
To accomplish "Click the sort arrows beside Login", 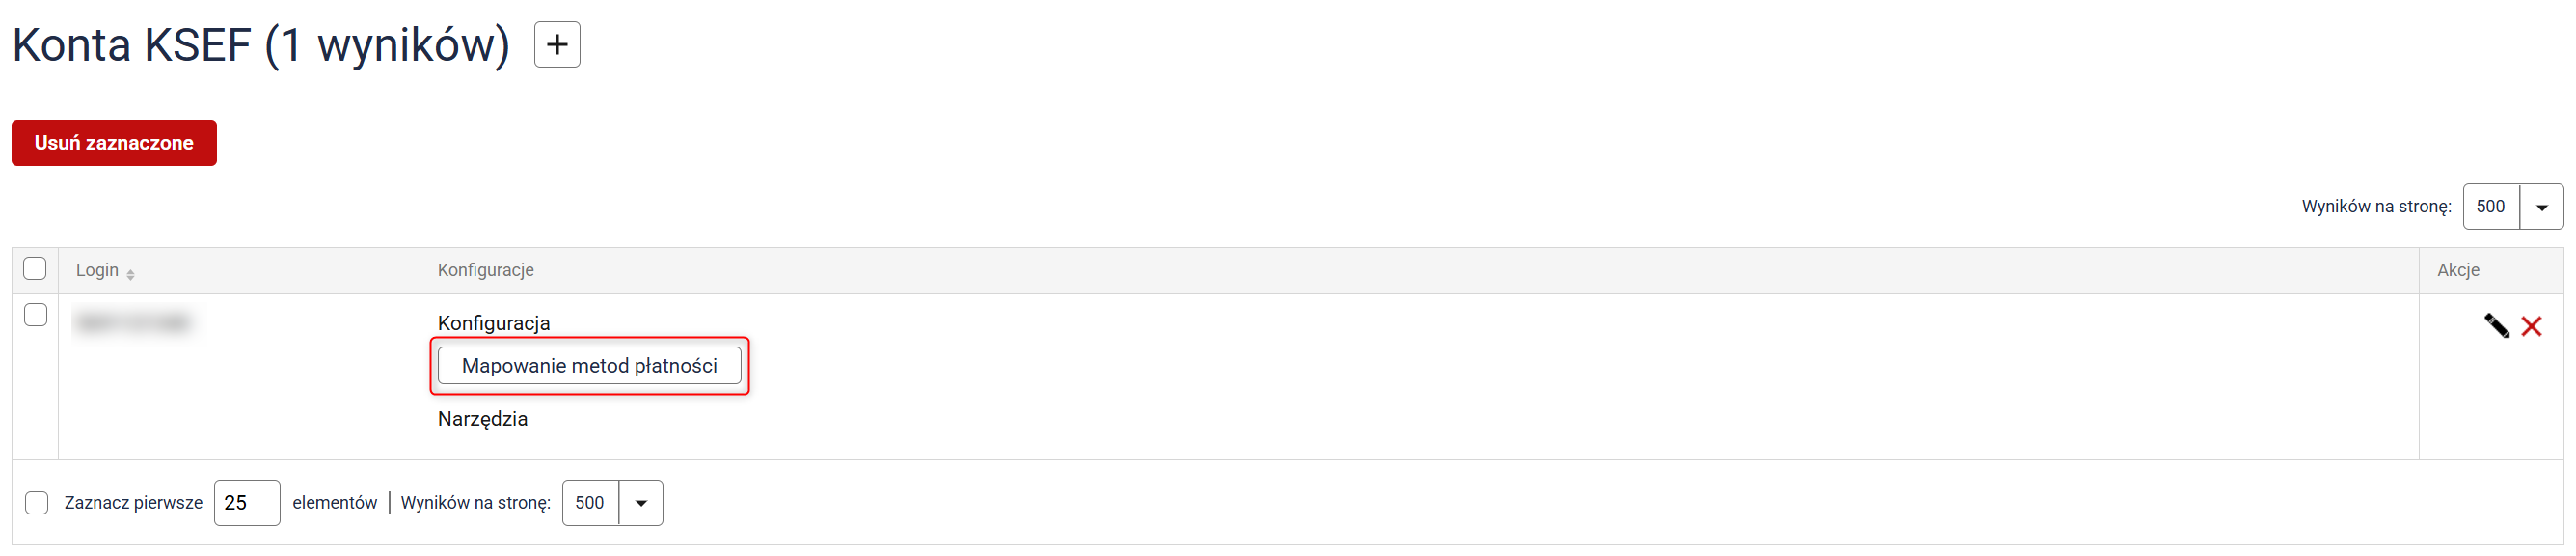I will click(131, 273).
